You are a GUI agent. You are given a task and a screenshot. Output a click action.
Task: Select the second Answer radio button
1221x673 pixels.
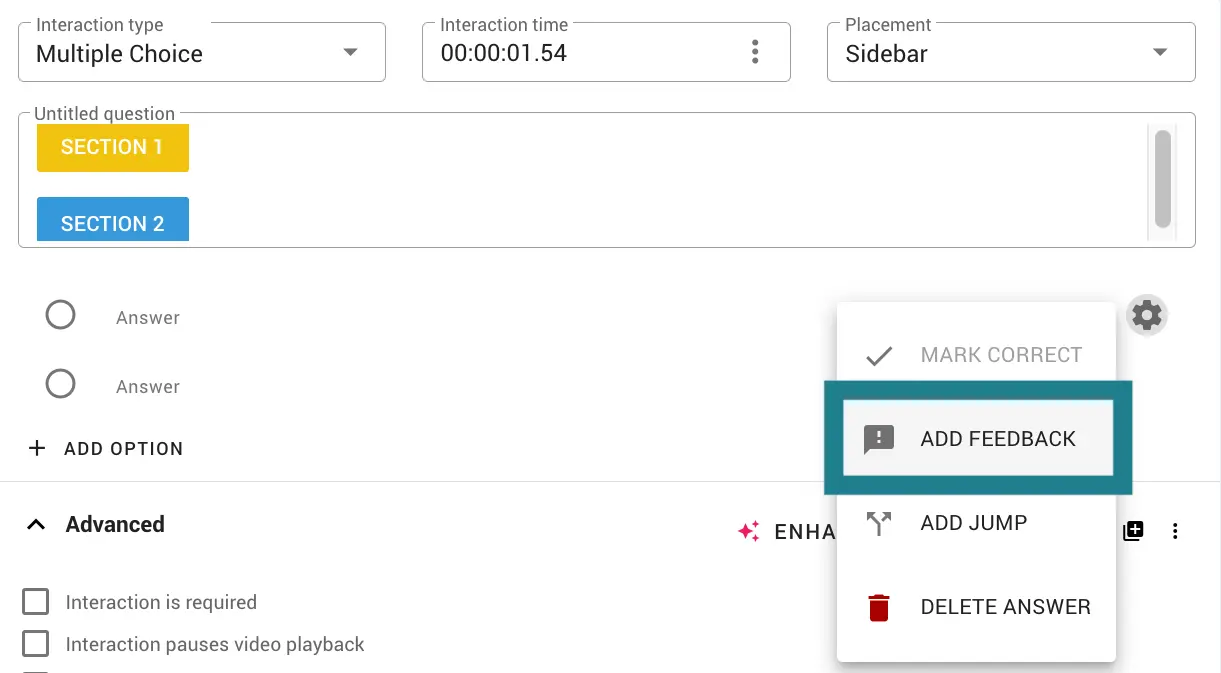61,383
